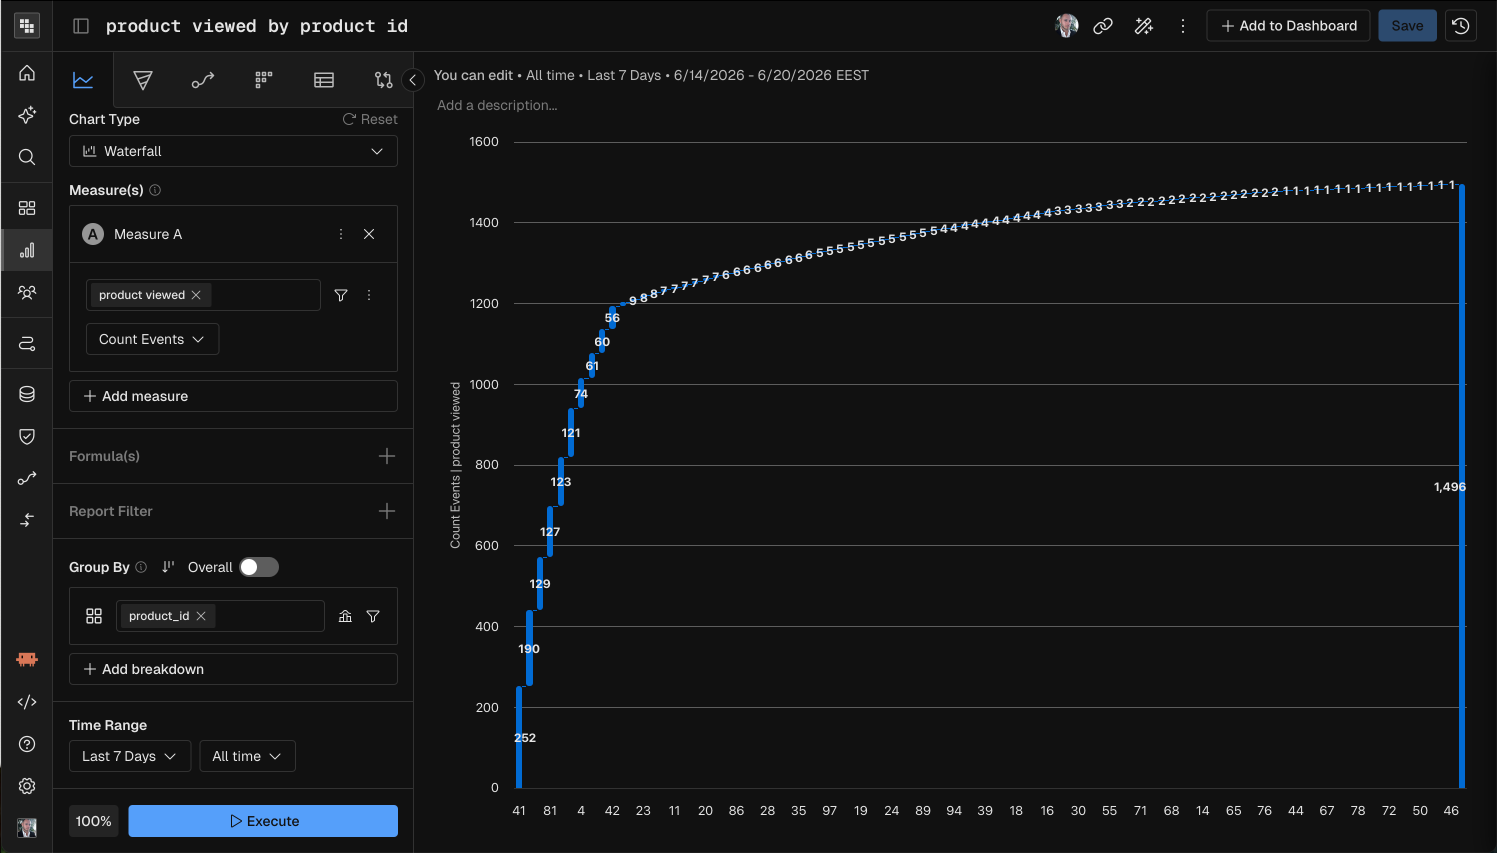Screen dimensions: 1497x853
Task: Click Add to Dashboard button
Action: click(1289, 26)
